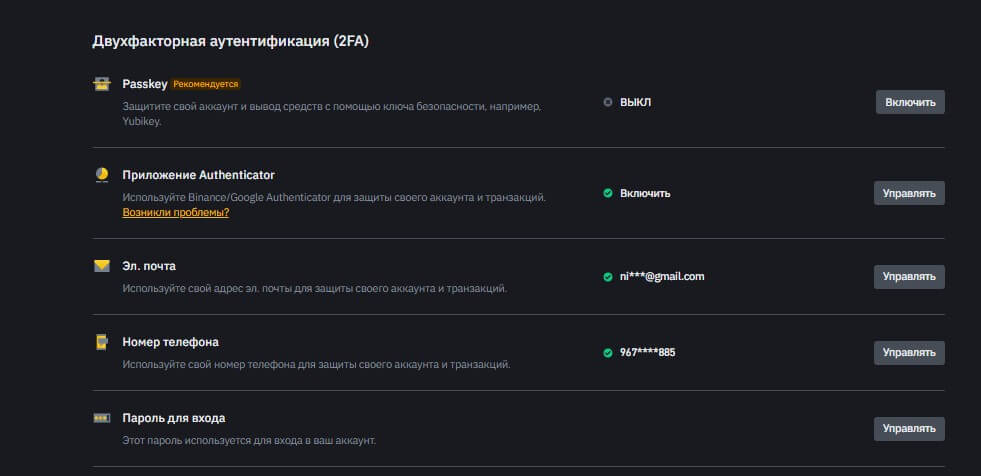This screenshot has width=981, height=476.
Task: Manage the email address 2FA settings
Action: [x=909, y=276]
